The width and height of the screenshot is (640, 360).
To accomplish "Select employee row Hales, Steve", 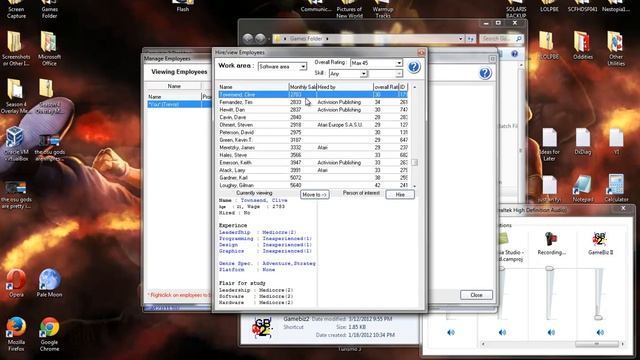I will 312,155.
